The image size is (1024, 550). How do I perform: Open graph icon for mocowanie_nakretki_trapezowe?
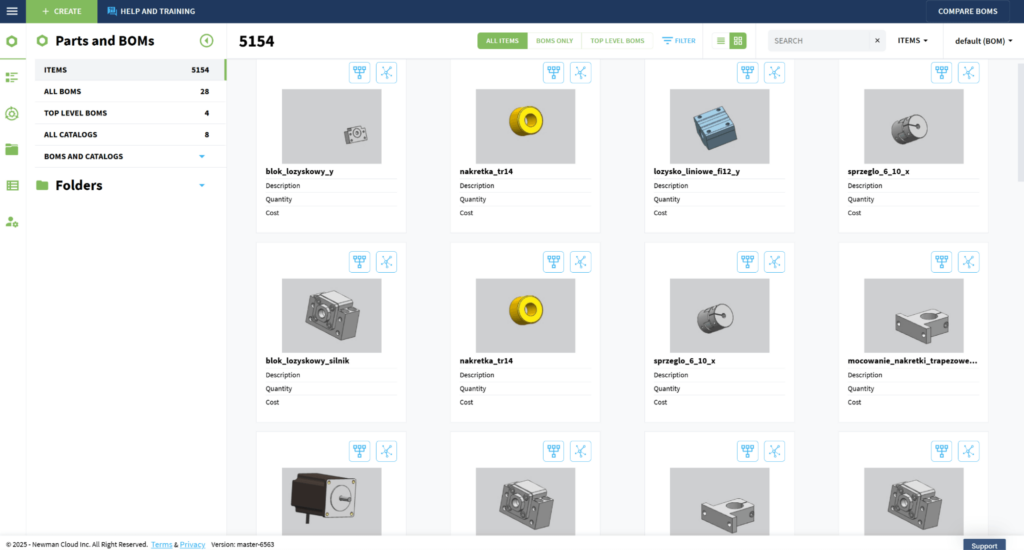[x=968, y=262]
